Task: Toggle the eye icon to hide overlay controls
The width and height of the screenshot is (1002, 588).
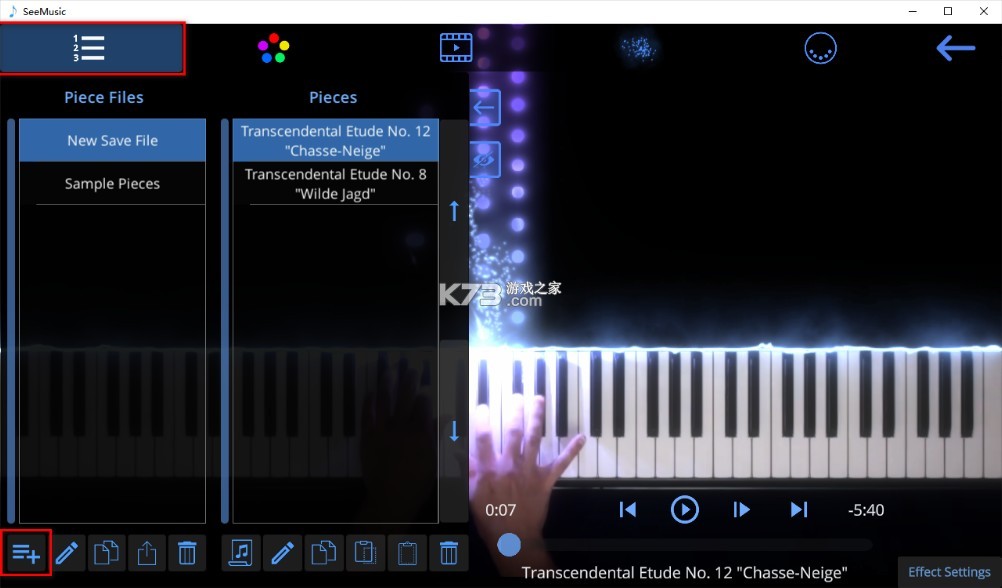Action: pos(484,160)
